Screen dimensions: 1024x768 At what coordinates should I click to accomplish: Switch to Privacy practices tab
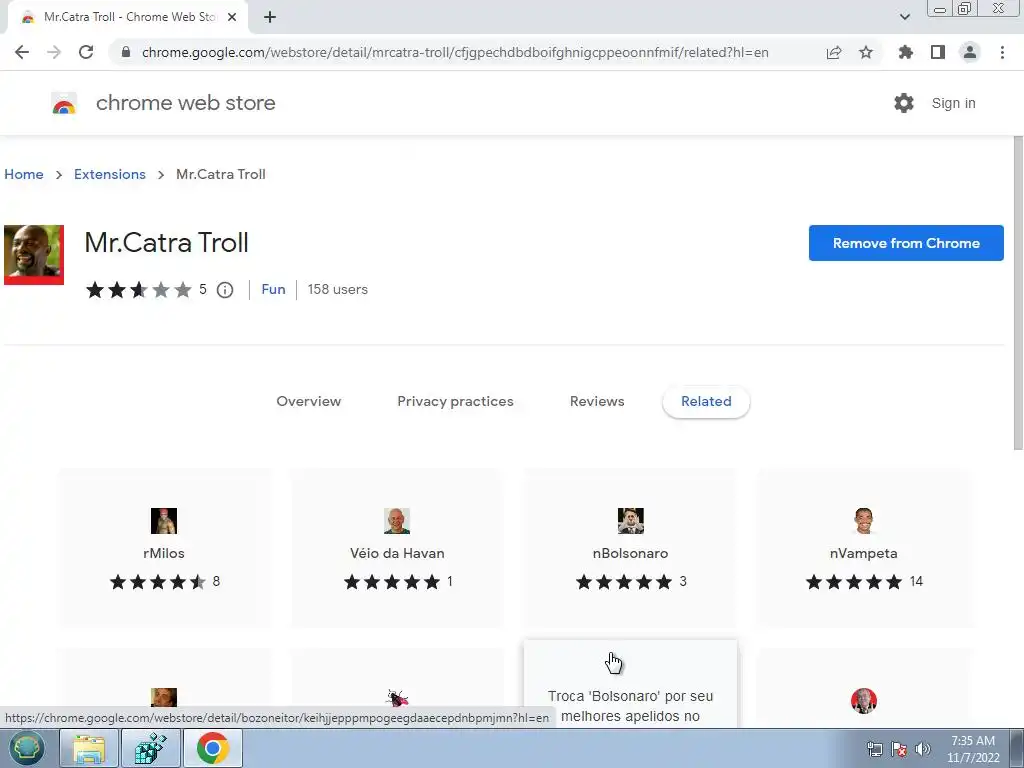point(455,402)
